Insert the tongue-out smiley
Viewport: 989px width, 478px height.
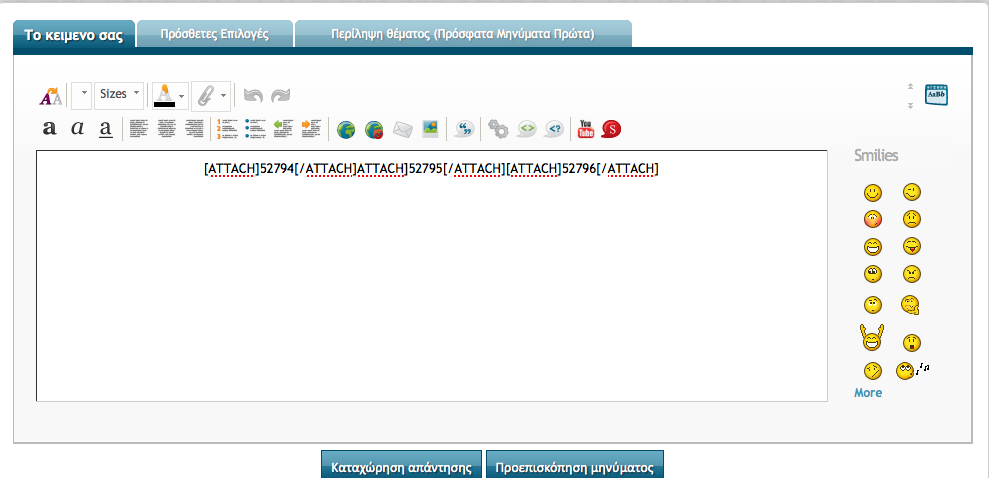point(911,246)
